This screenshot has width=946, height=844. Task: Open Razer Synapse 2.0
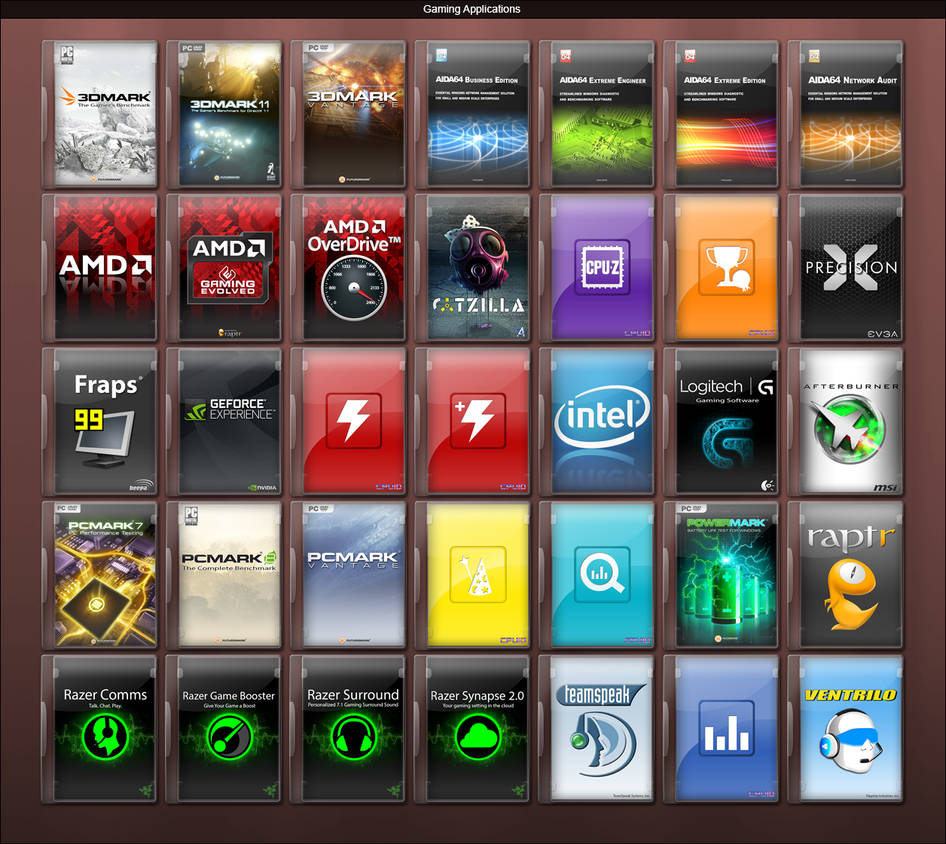475,730
